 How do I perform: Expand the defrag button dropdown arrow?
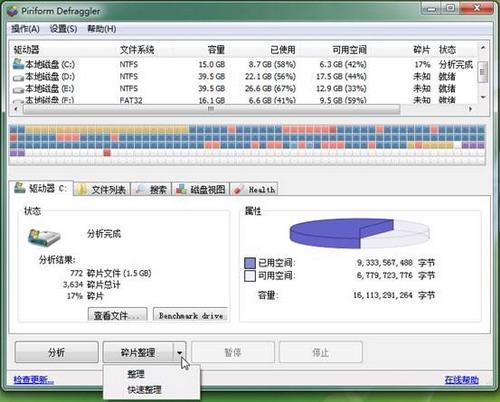tap(179, 352)
